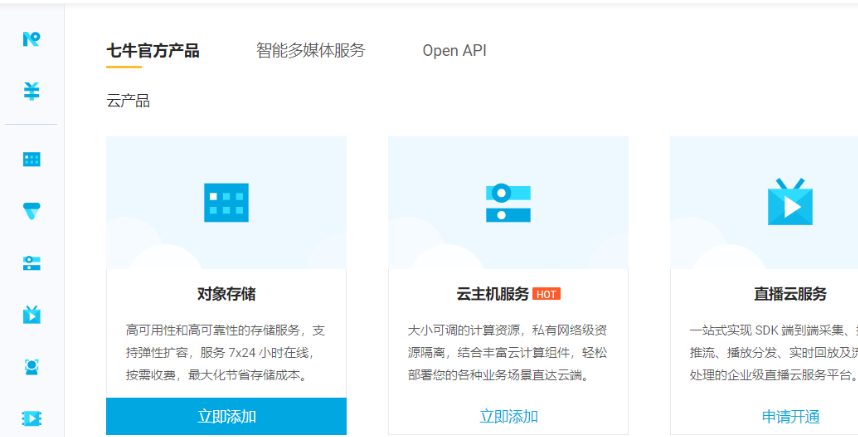The height and width of the screenshot is (437, 858).
Task: Switch to the 七牛官方产品 tab
Action: (x=153, y=51)
